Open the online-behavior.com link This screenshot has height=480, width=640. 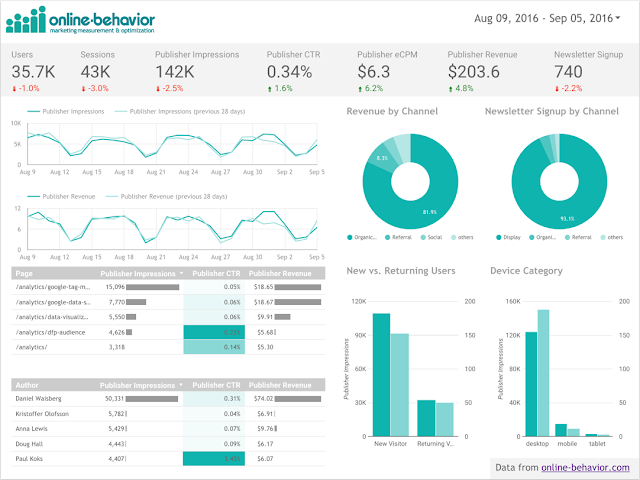tap(585, 468)
